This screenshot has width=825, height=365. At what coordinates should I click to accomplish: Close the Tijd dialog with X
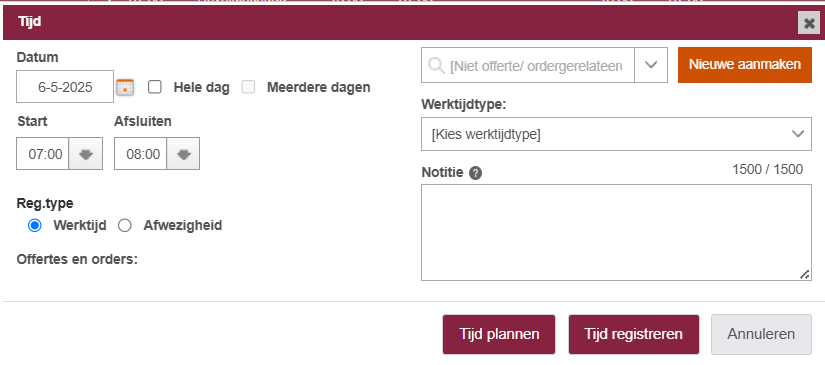click(x=809, y=23)
